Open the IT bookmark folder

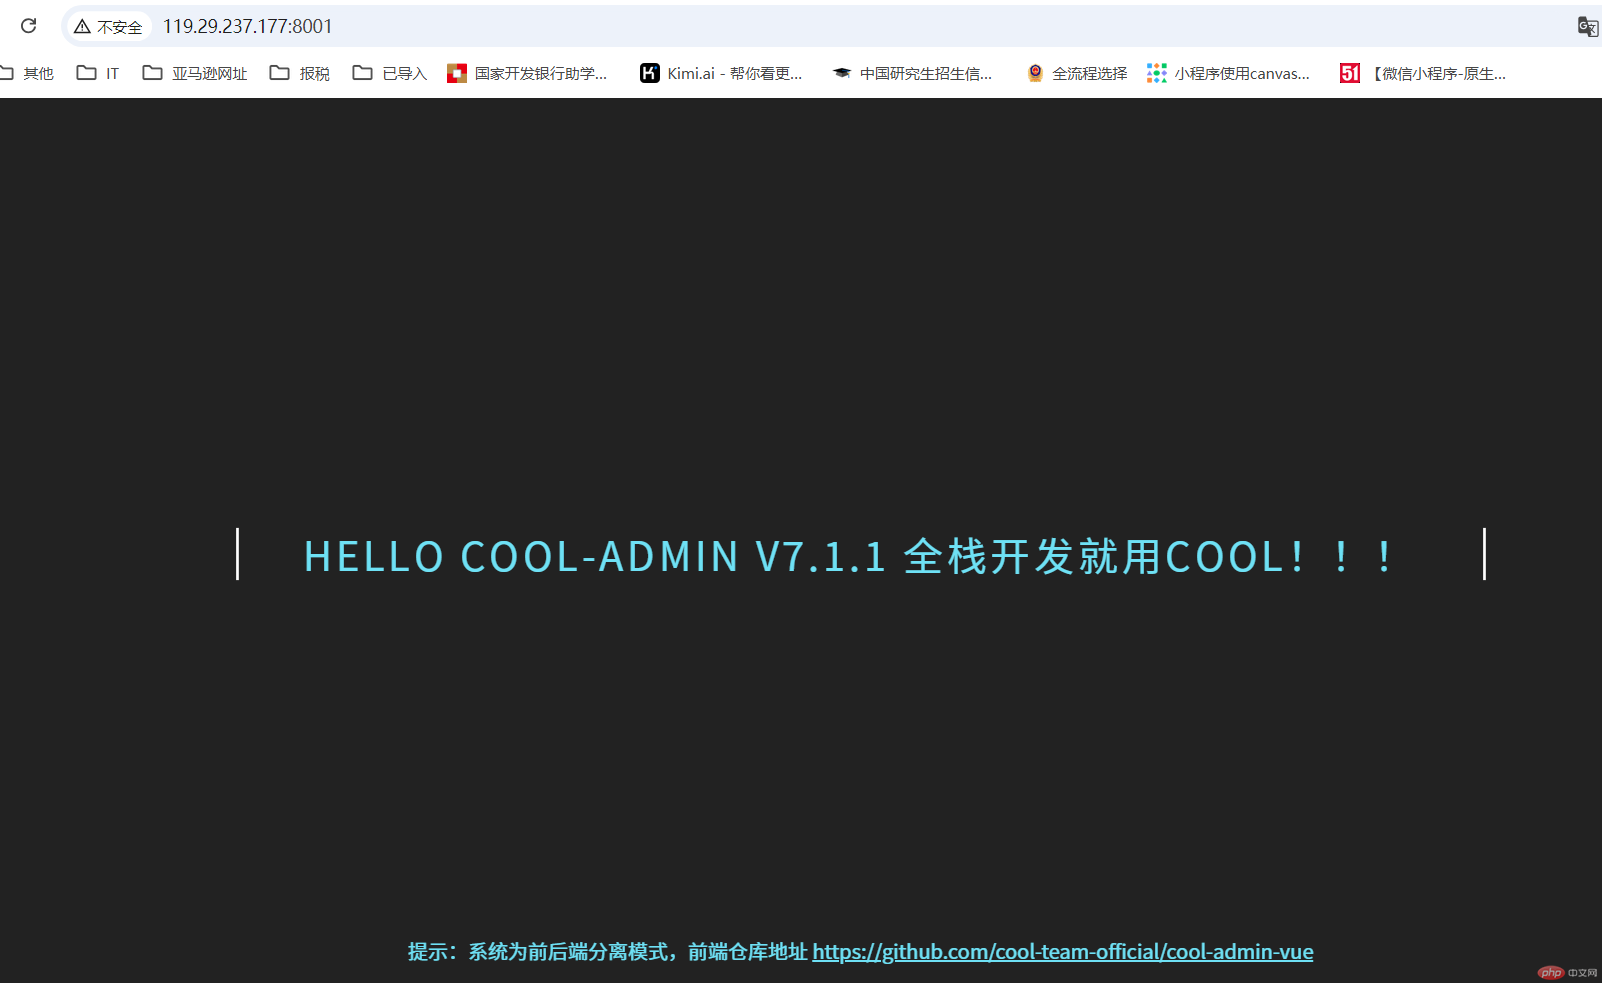click(98, 73)
